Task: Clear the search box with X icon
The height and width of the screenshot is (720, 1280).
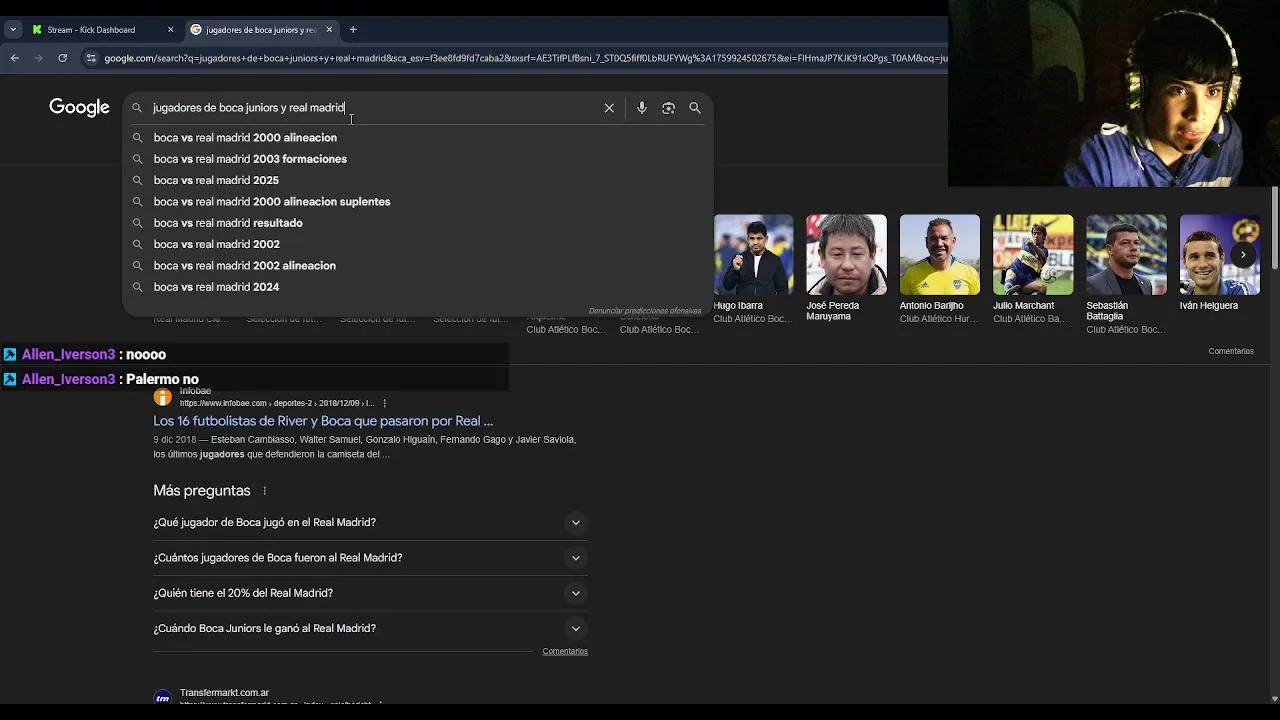Action: [609, 108]
